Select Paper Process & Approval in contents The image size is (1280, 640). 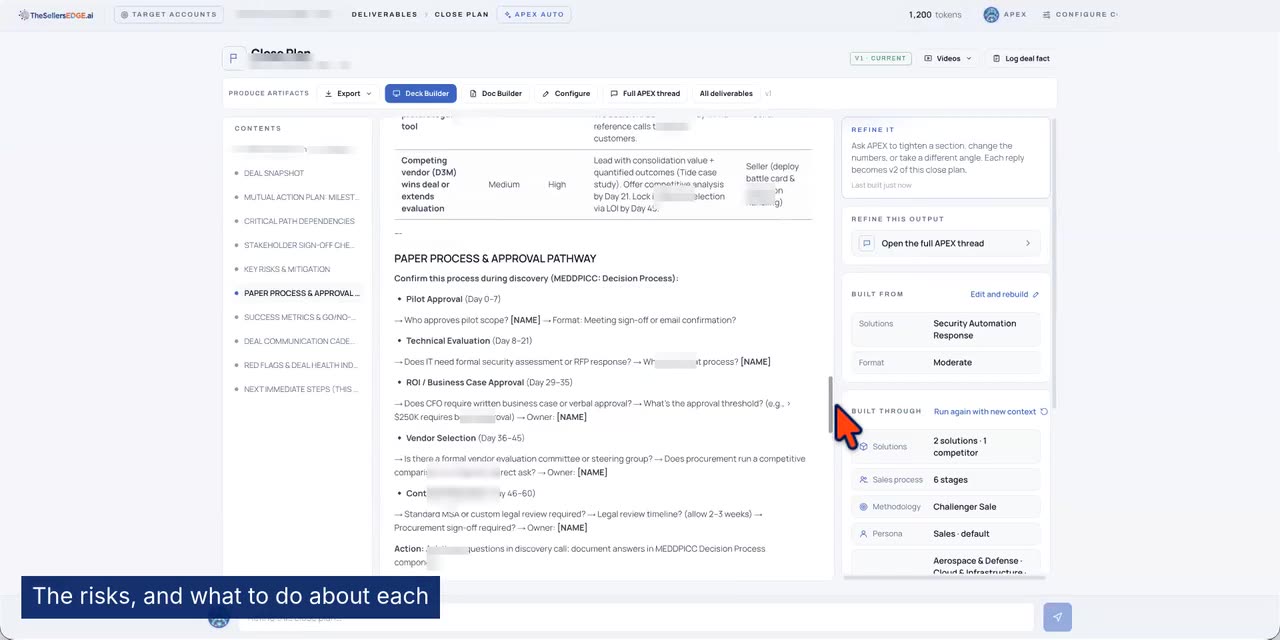[301, 293]
